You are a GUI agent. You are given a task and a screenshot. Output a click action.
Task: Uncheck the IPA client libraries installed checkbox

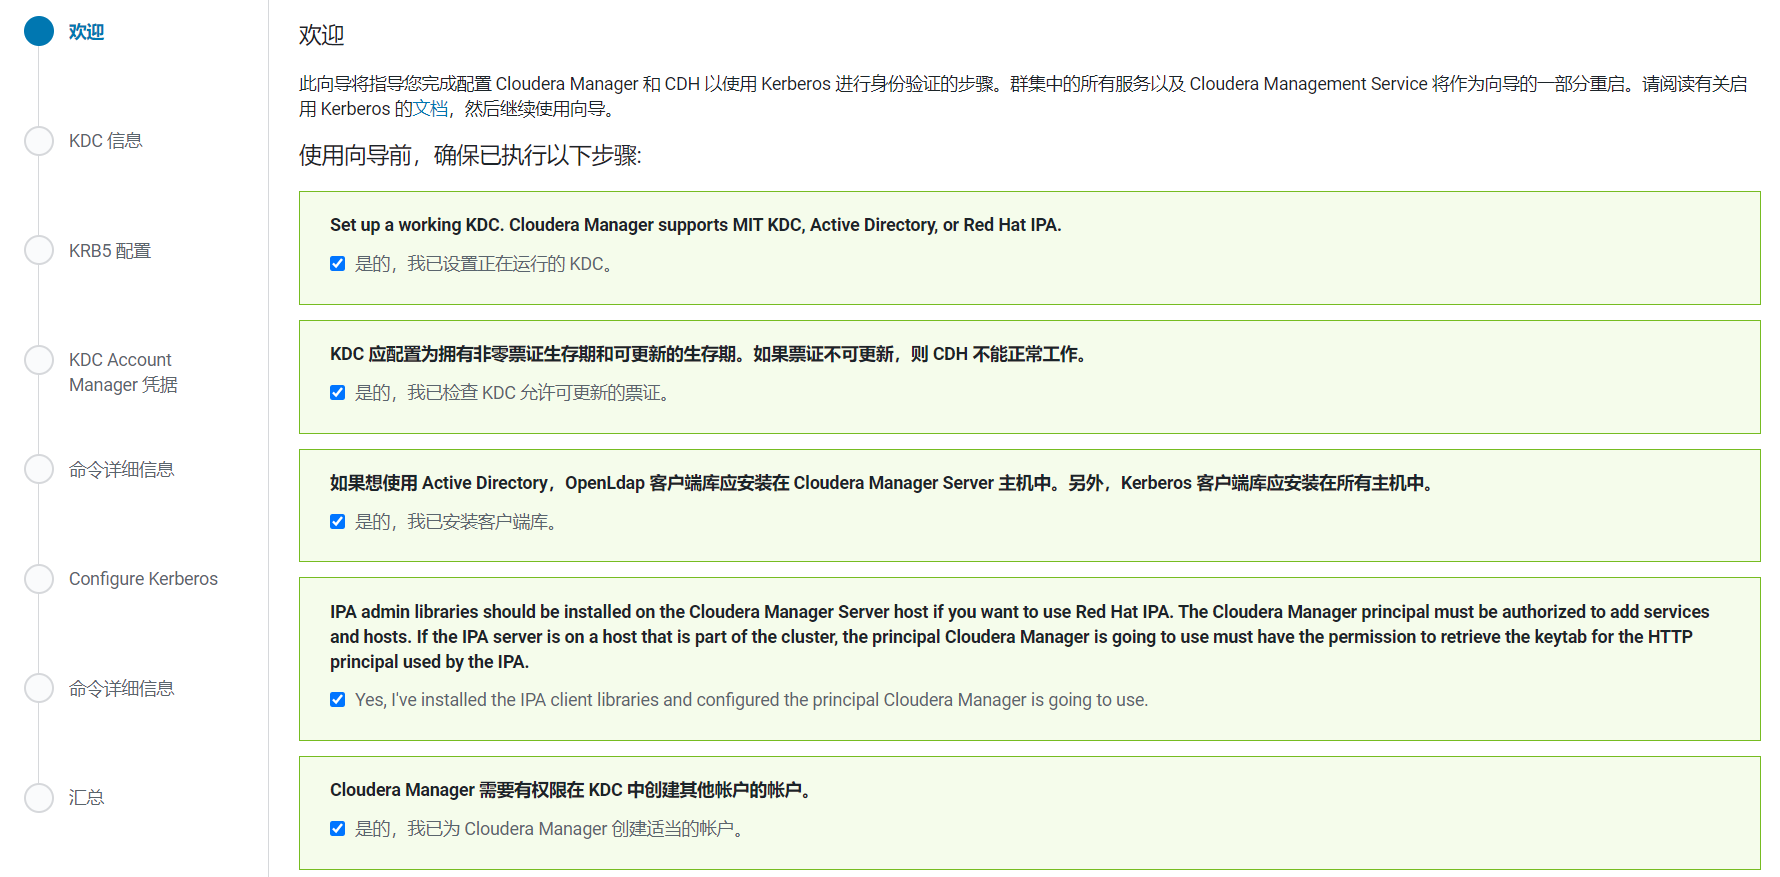(x=338, y=700)
